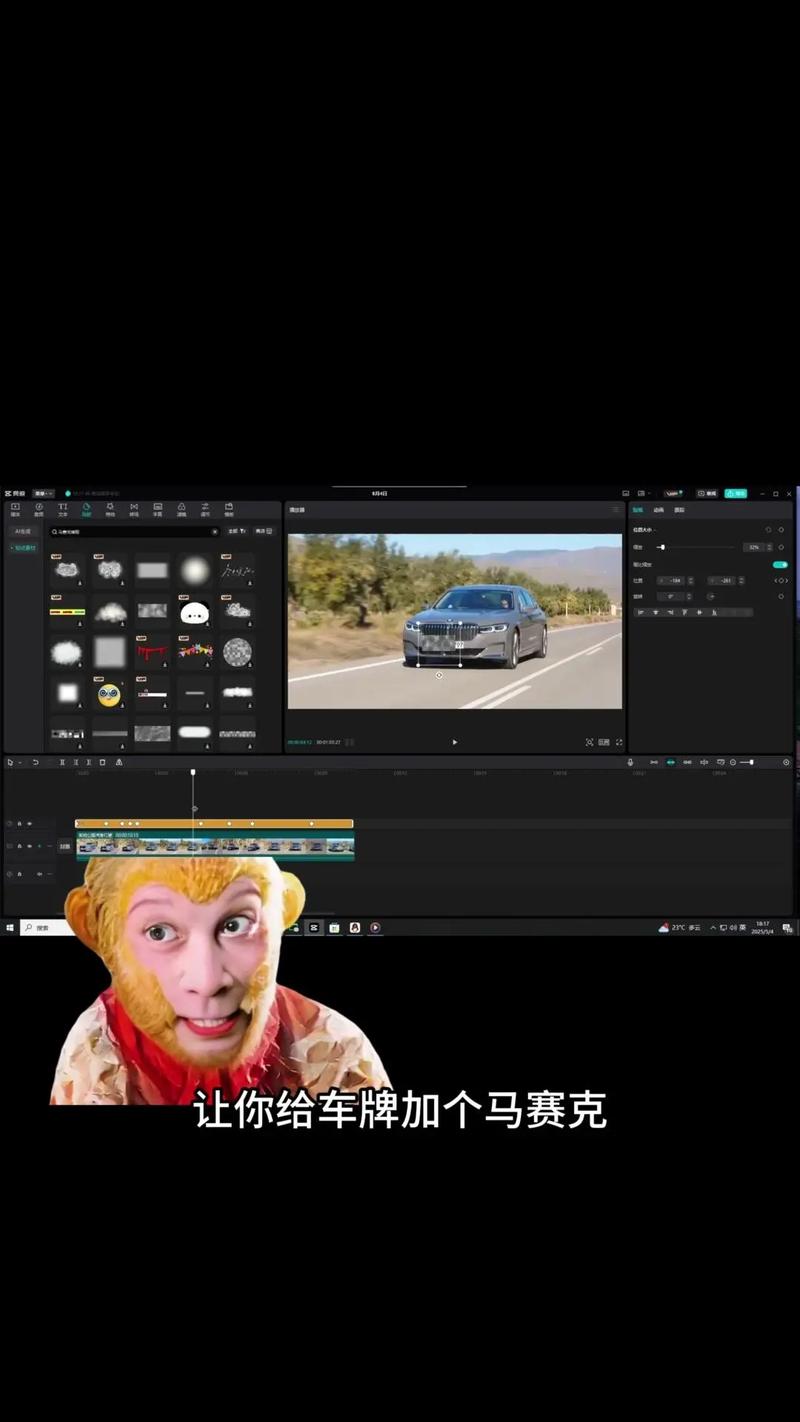800x1422 pixels.
Task: Open the Captions tab icon
Action: point(158,509)
